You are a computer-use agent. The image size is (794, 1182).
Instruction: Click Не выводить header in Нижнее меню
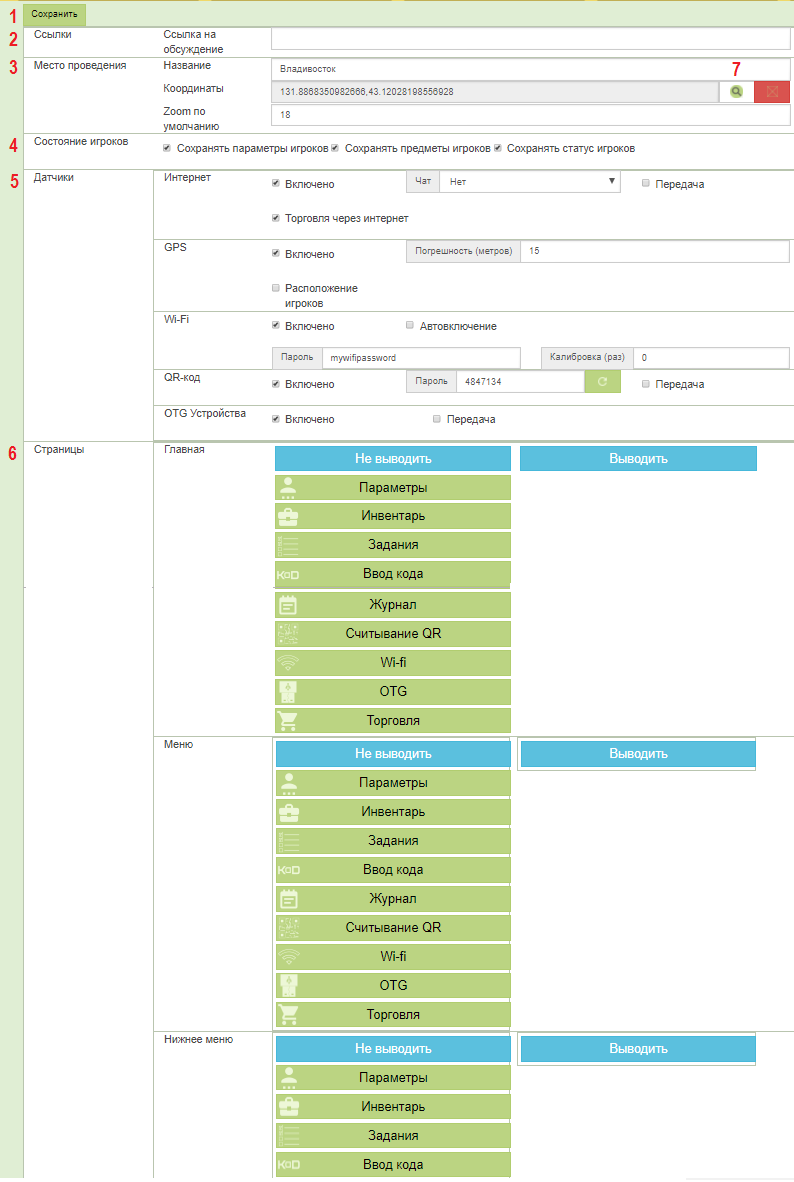393,1049
